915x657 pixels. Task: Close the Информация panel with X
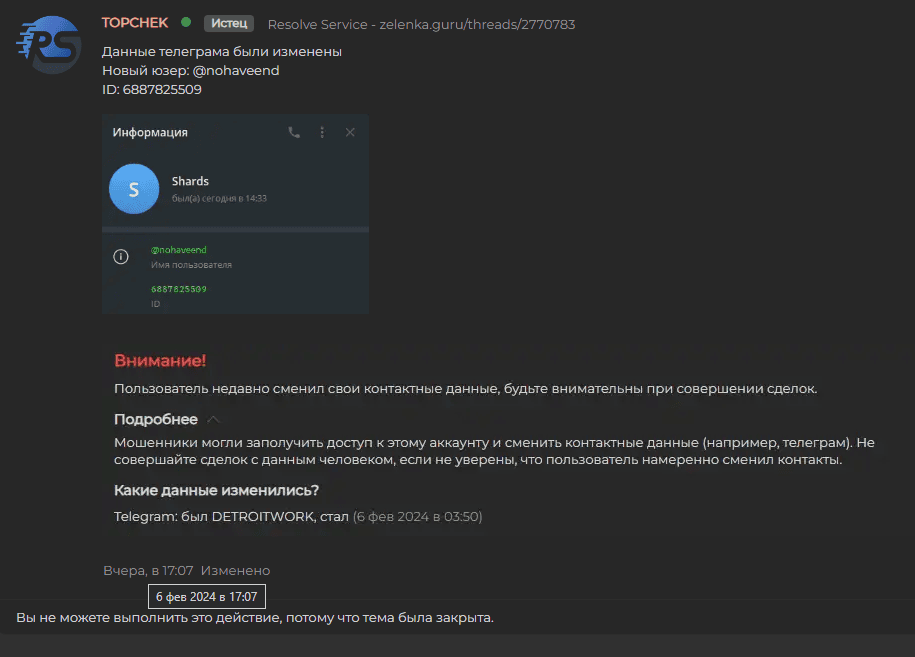click(350, 132)
